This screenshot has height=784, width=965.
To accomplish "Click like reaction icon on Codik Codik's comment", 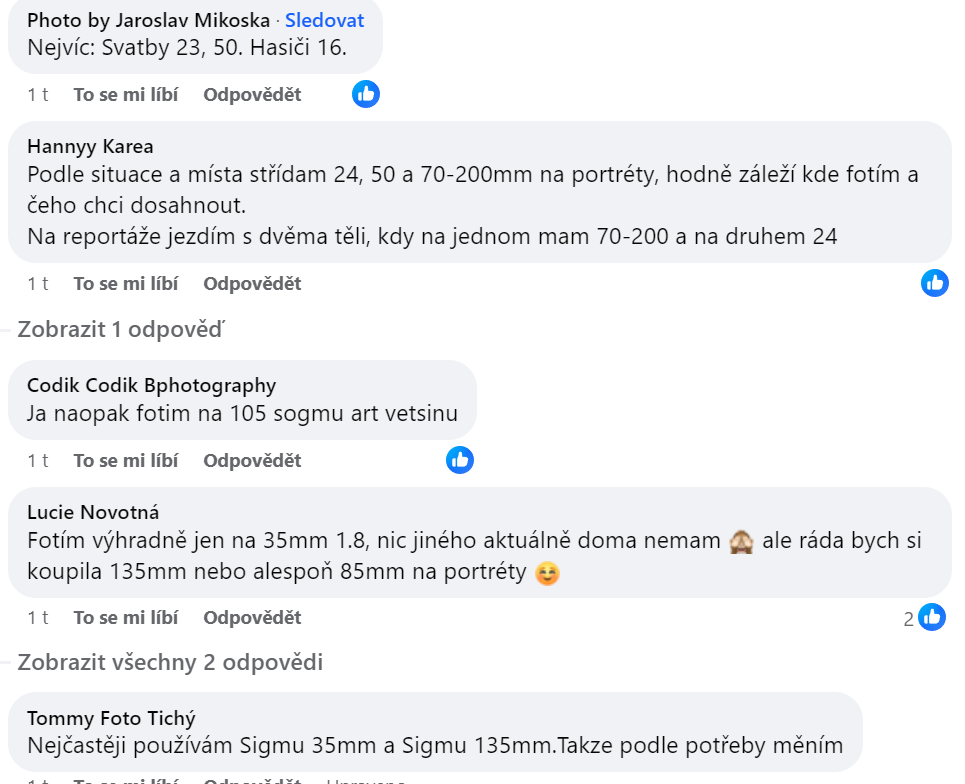I will [x=460, y=460].
